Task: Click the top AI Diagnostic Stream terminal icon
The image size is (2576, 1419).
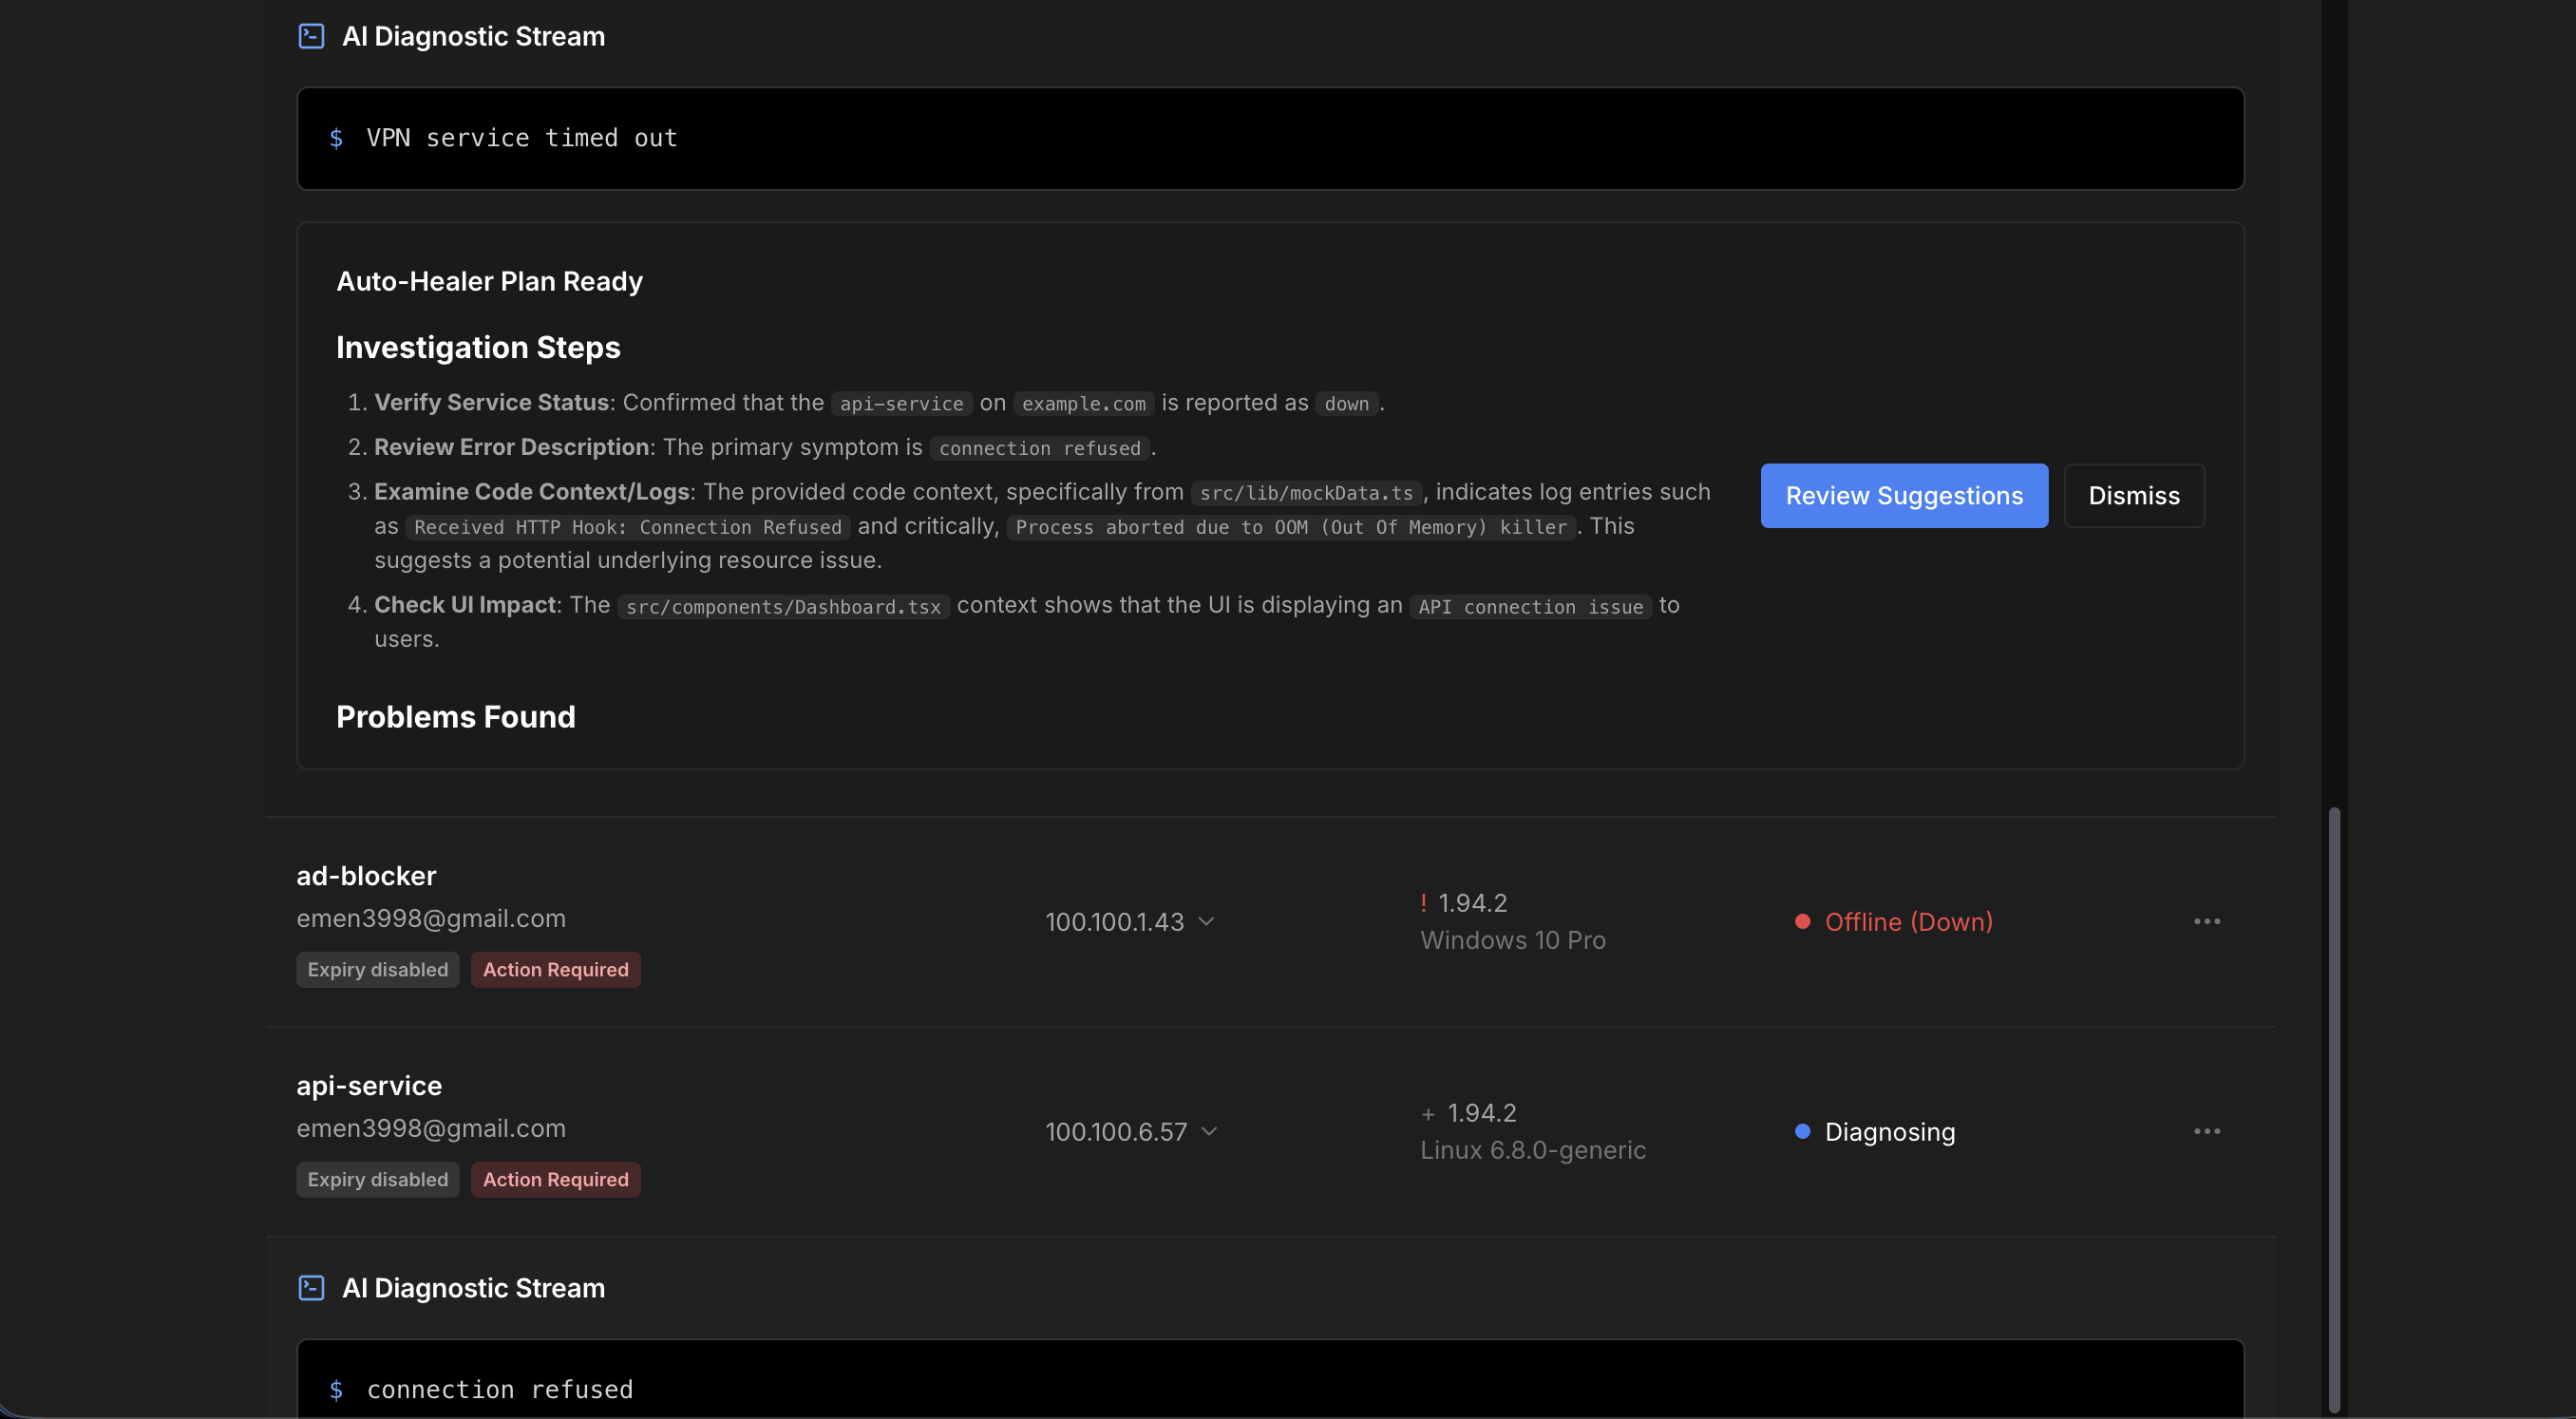Action: coord(311,36)
